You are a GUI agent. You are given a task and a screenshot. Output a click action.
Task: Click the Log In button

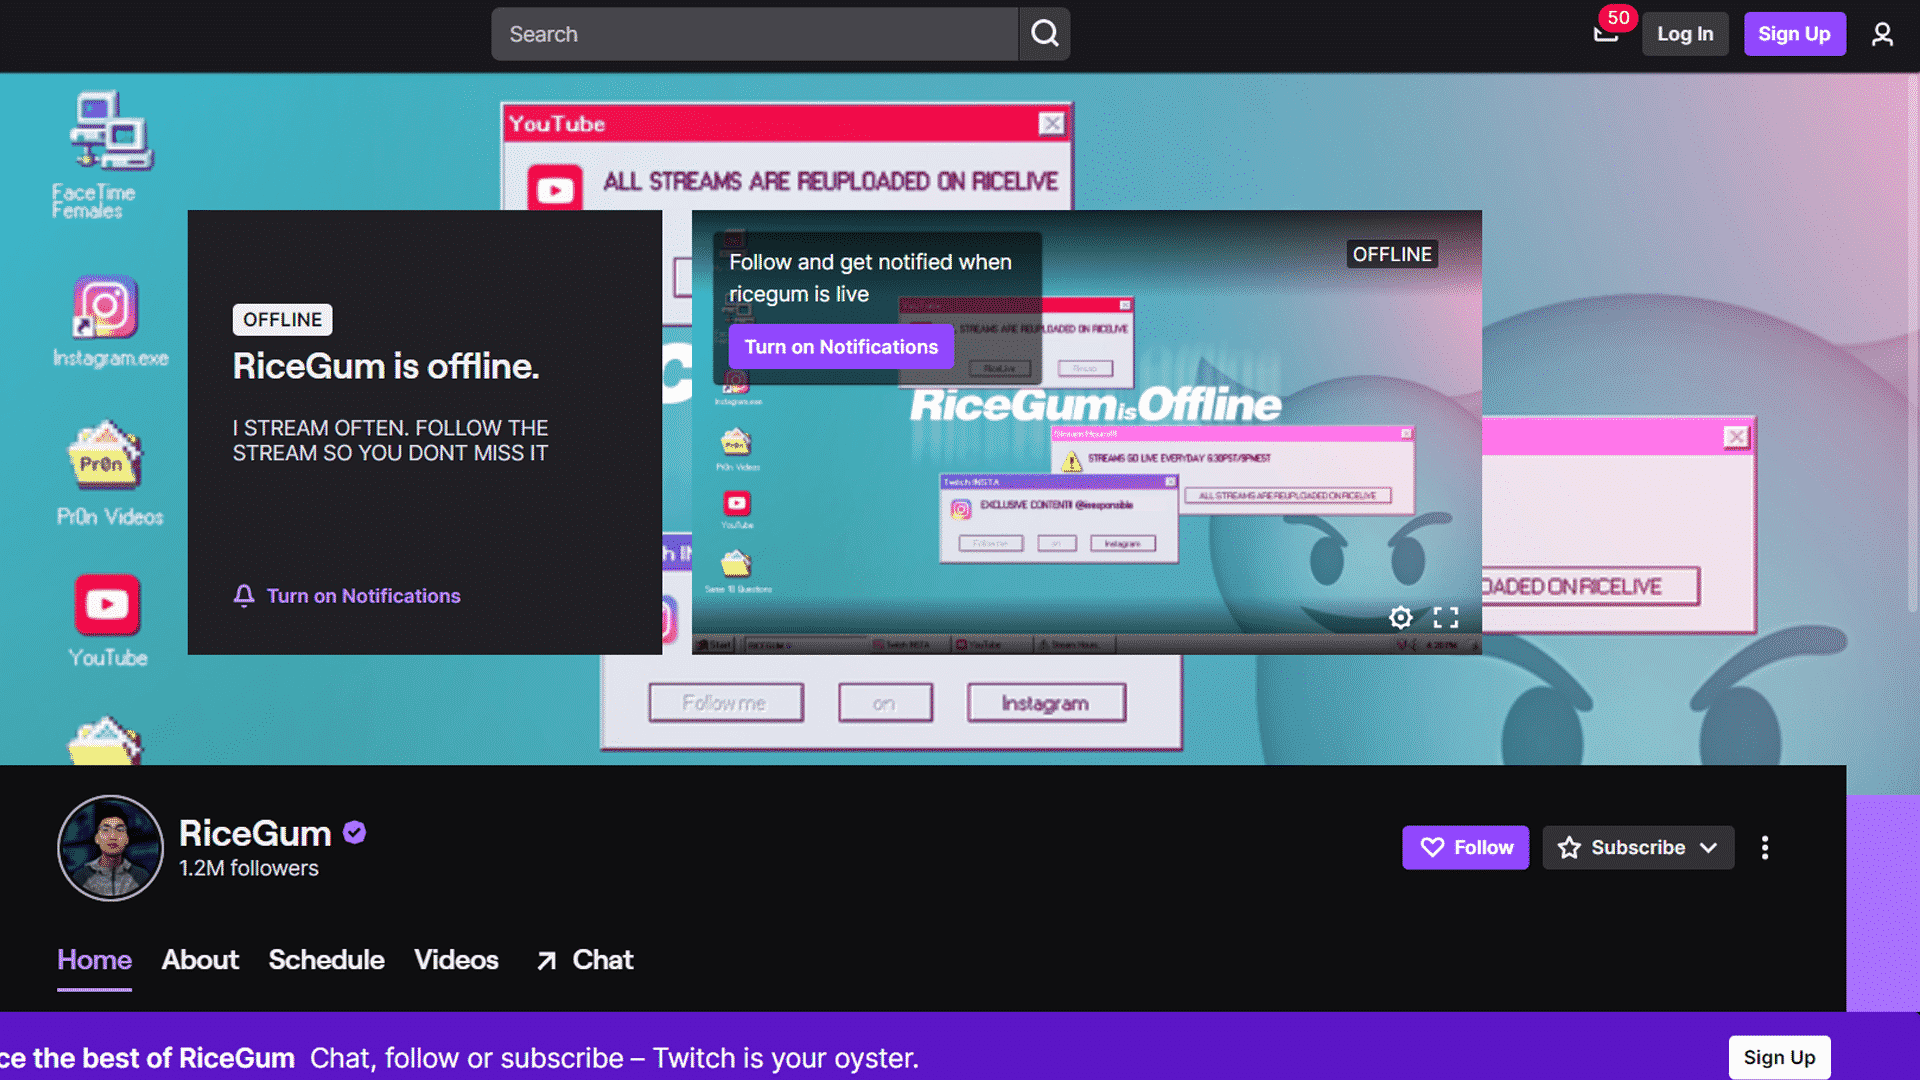(1685, 34)
